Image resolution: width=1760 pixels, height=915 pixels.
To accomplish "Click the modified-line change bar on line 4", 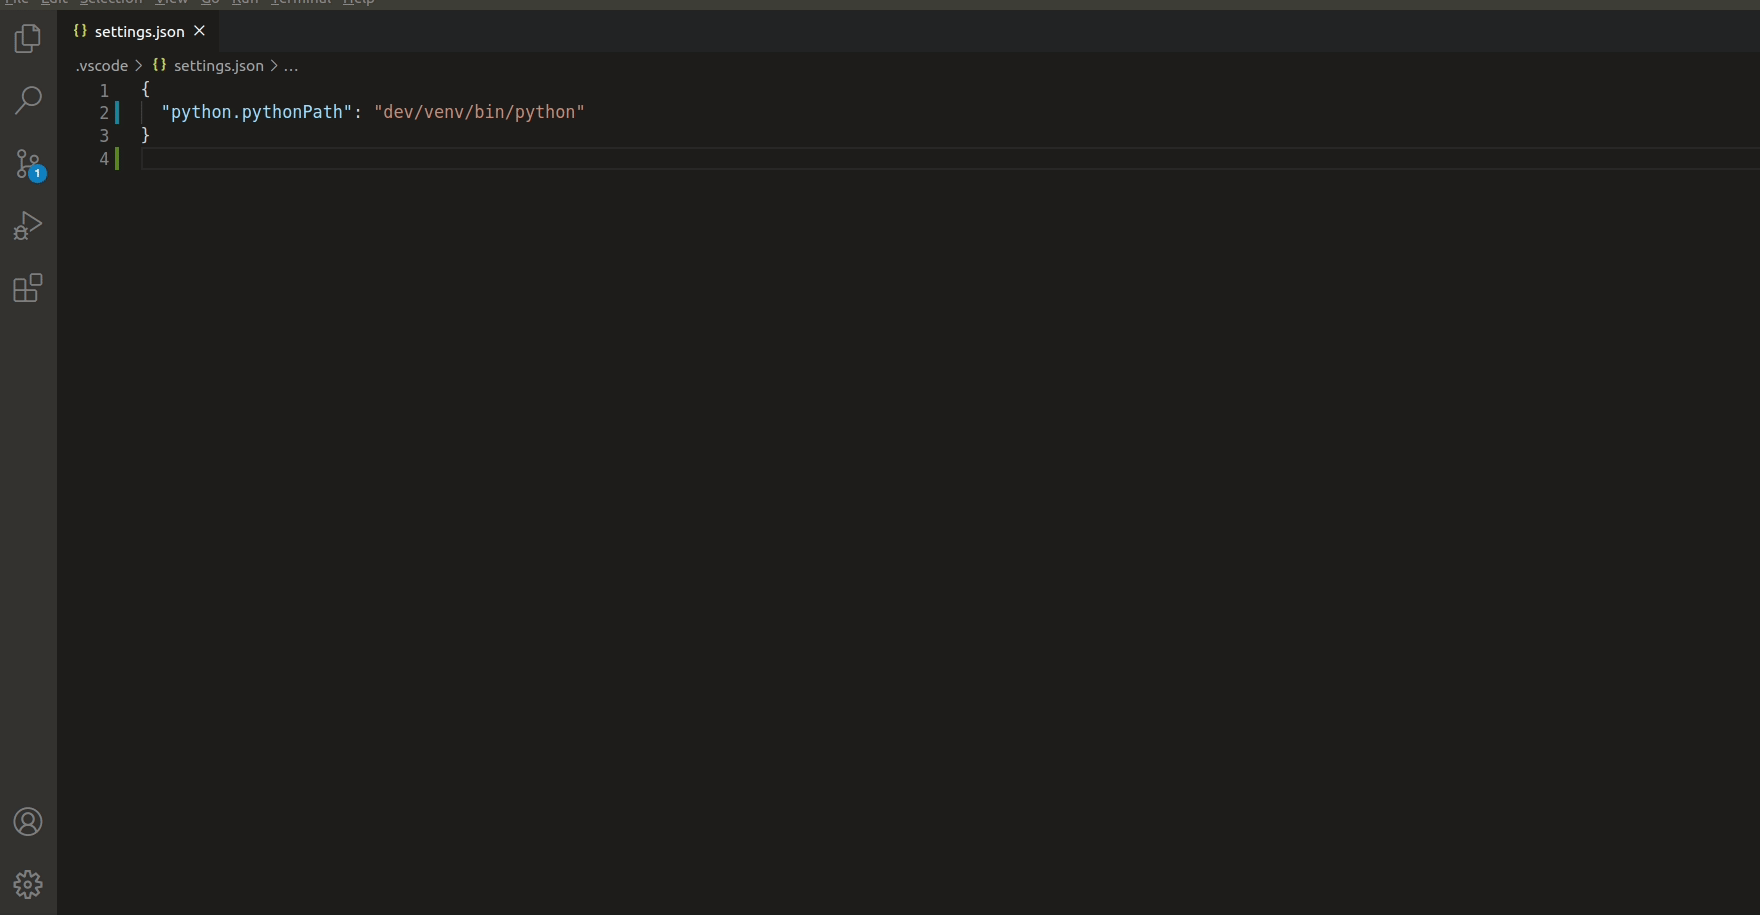I will (x=115, y=159).
